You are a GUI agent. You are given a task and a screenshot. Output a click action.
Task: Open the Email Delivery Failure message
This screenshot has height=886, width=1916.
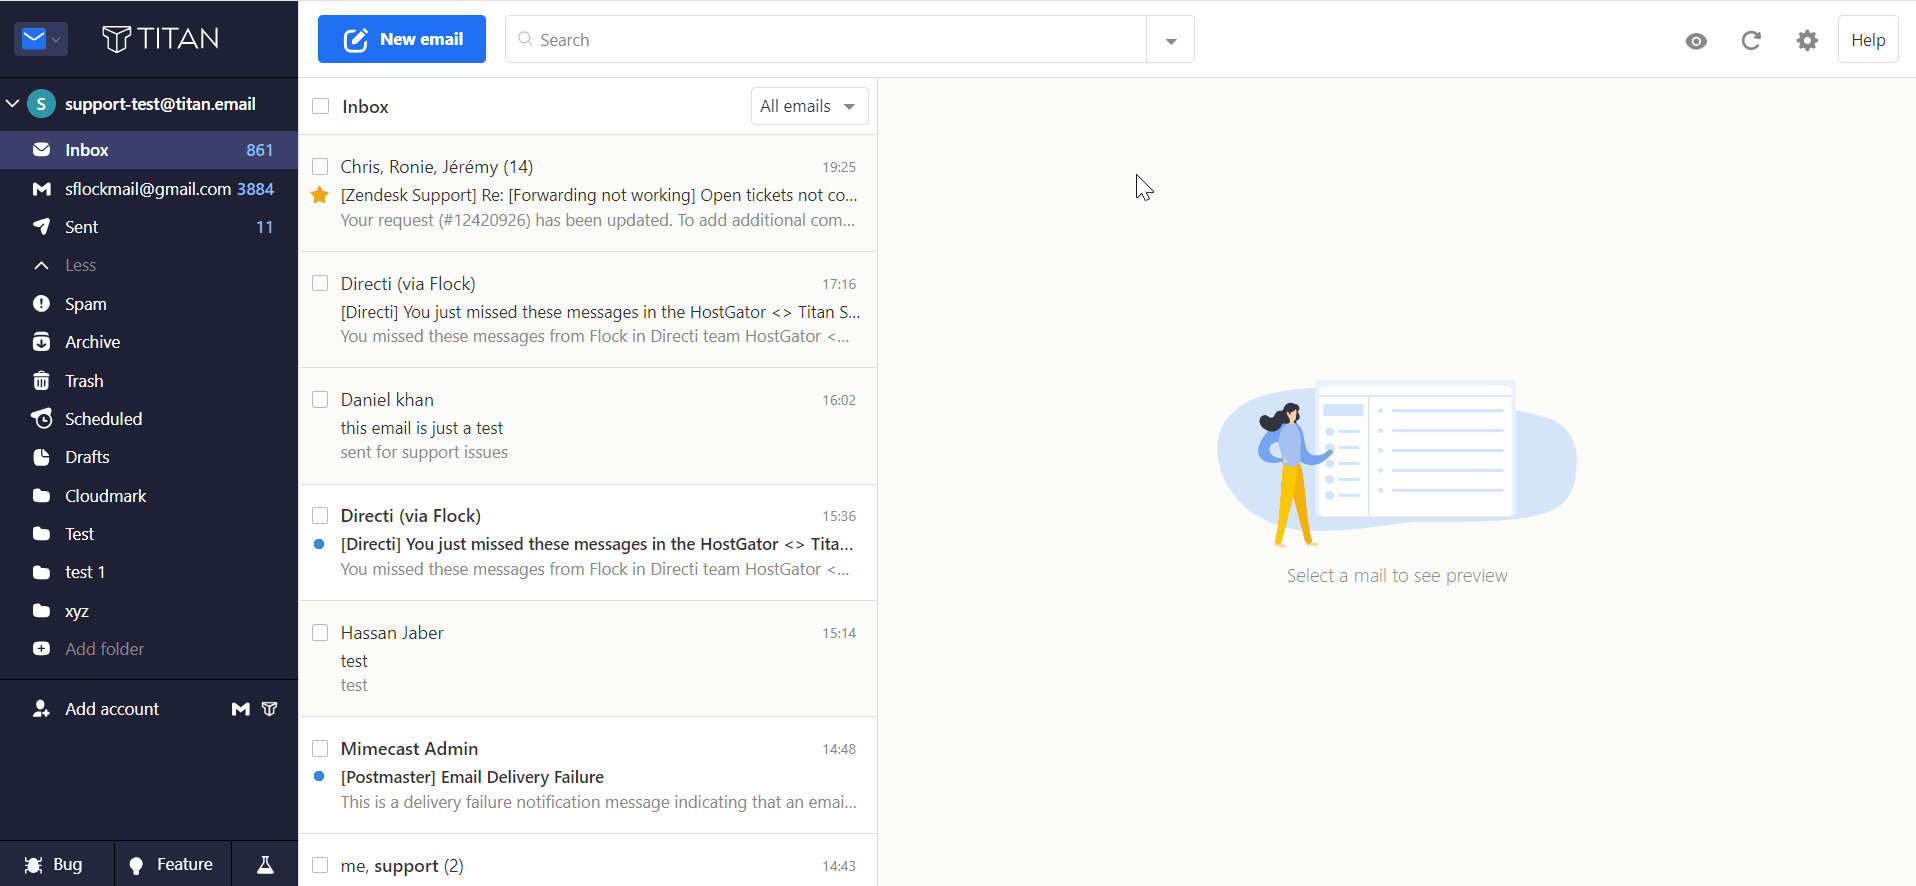click(588, 775)
